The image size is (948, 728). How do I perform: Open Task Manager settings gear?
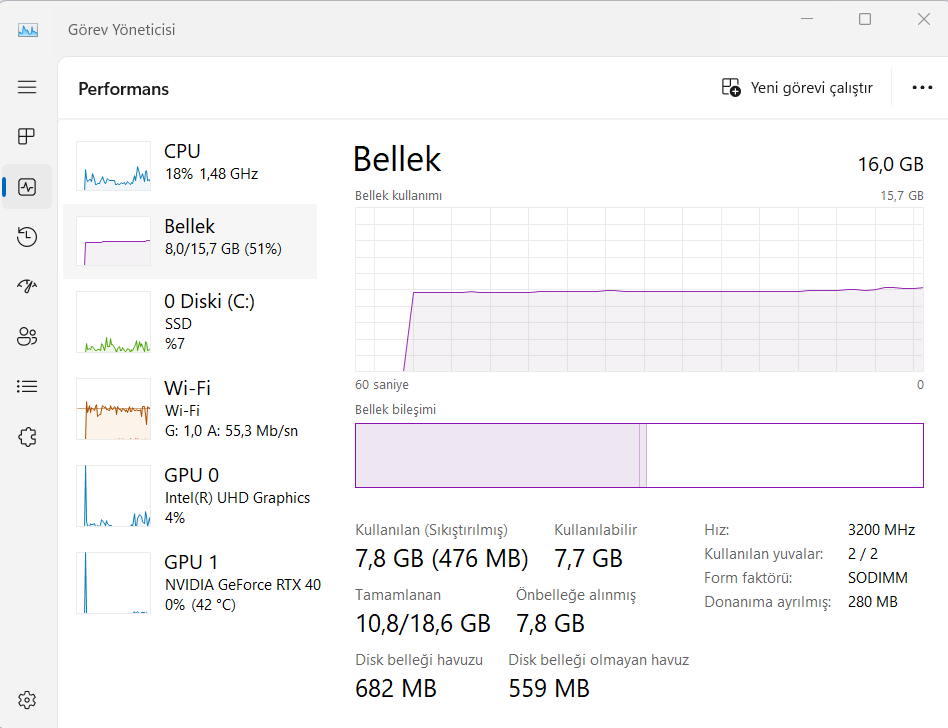click(27, 699)
